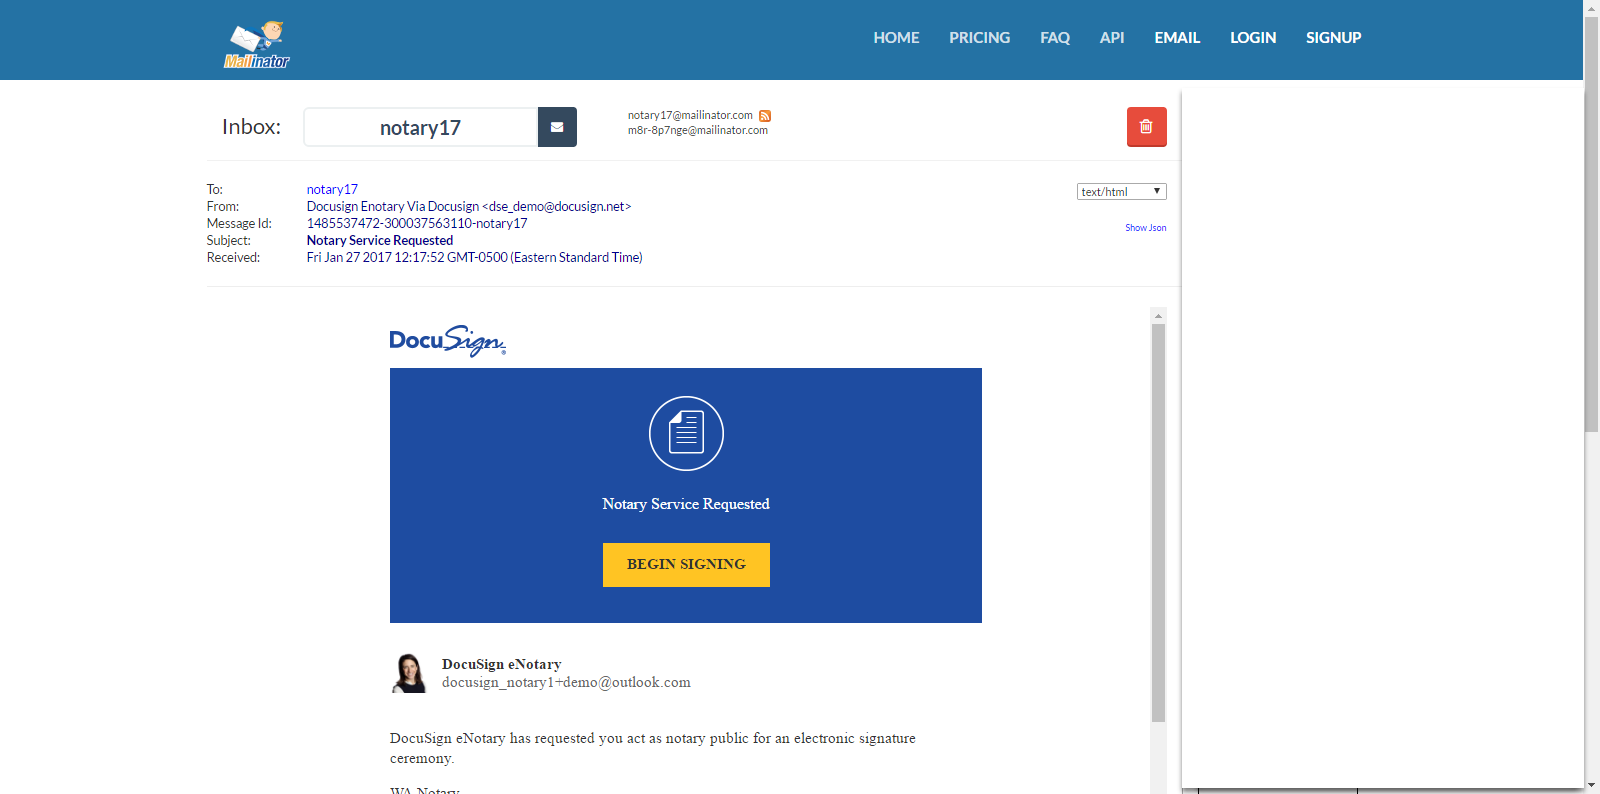1600x794 pixels.
Task: Click the document icon in blue banner
Action: 686,433
